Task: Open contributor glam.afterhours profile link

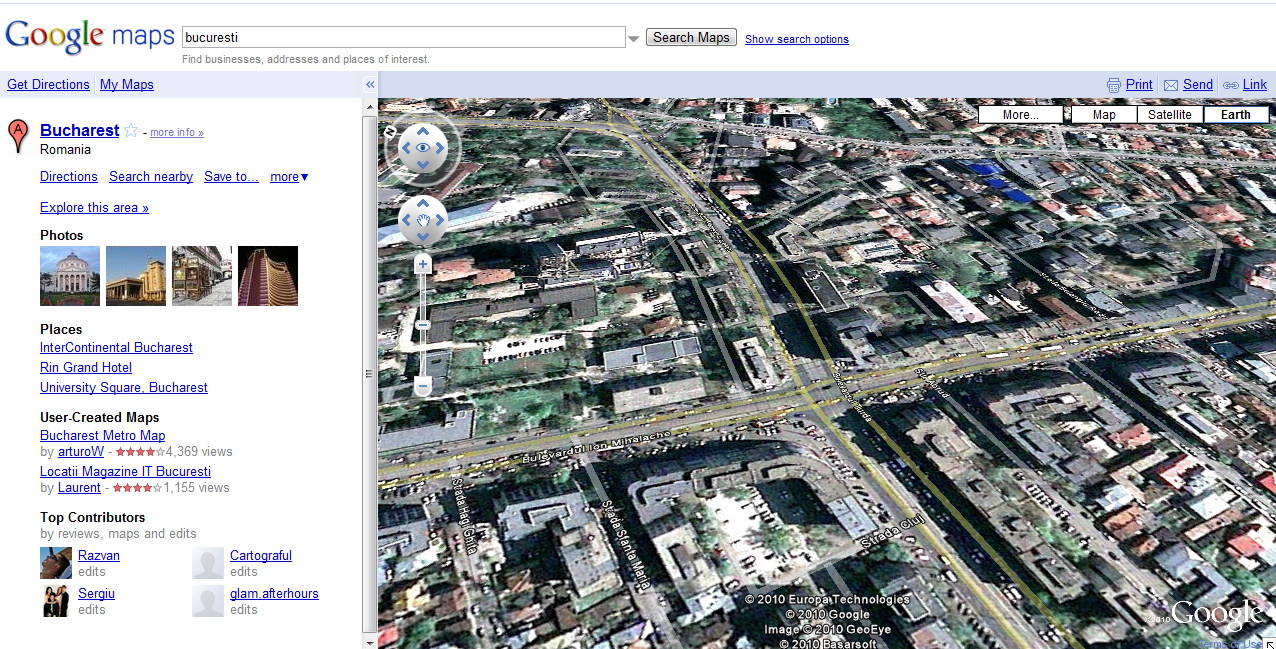Action: pyautogui.click(x=274, y=594)
